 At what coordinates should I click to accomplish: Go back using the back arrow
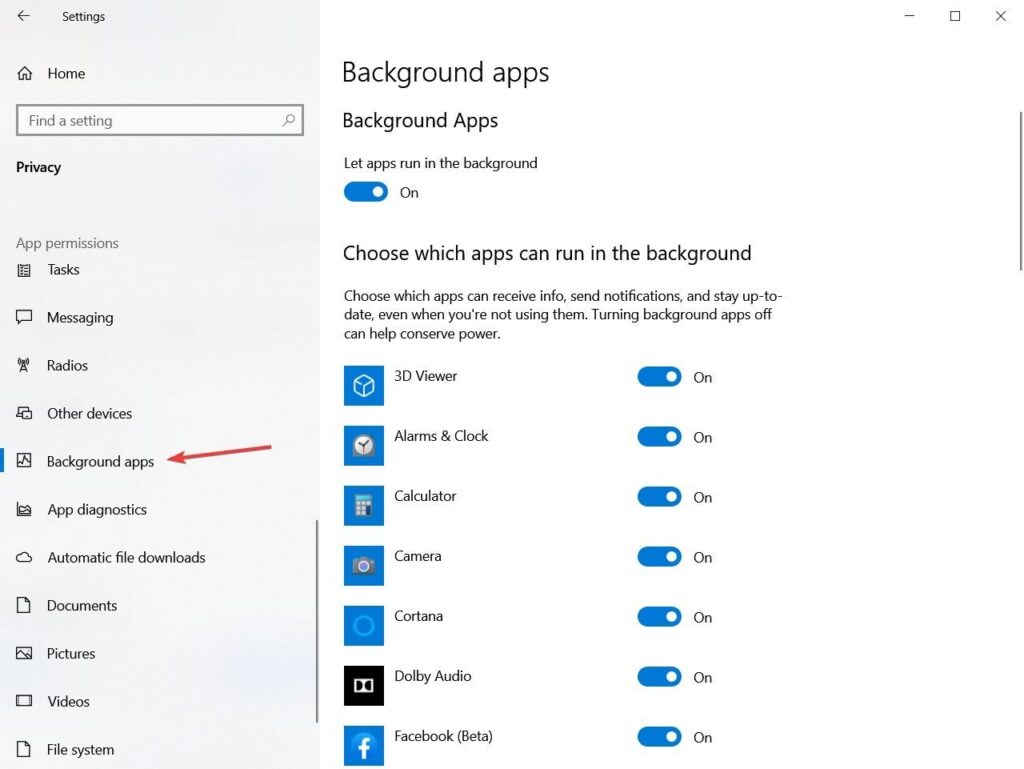[x=24, y=16]
